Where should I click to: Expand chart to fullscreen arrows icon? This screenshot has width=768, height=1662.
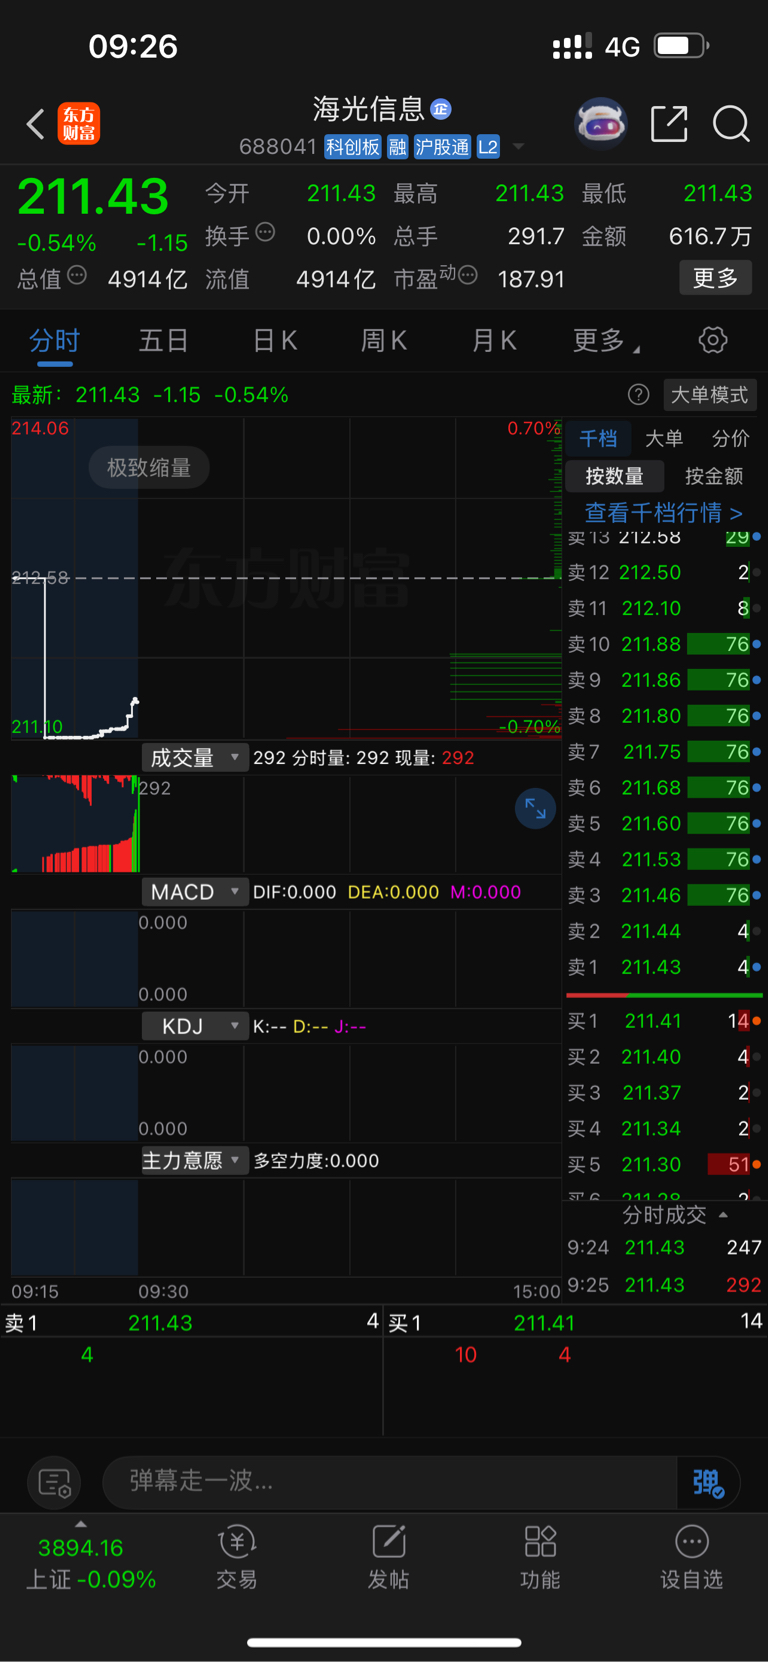[x=535, y=808]
